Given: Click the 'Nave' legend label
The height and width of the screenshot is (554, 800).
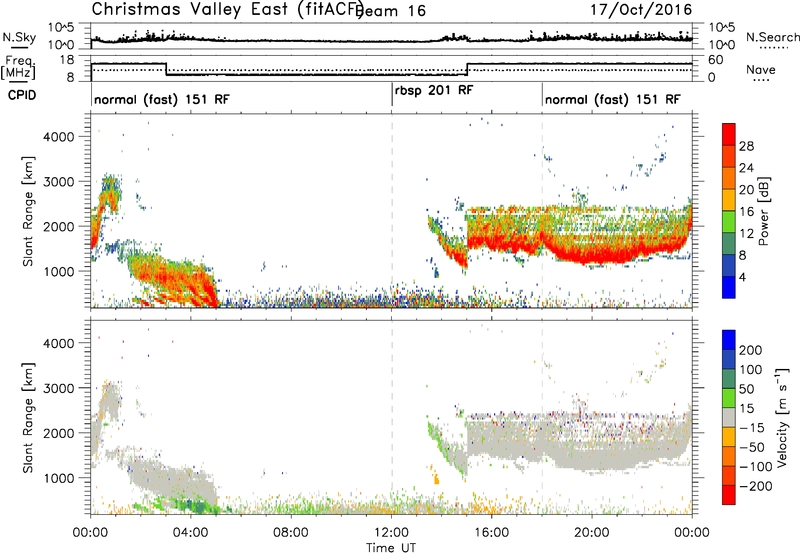Looking at the screenshot, I should point(761,69).
